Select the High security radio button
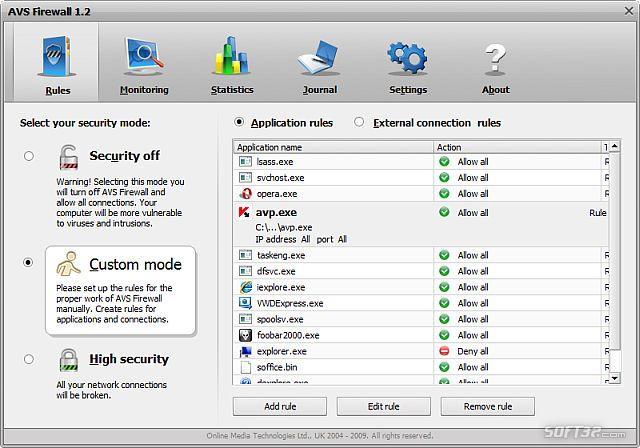Screen dimensions: 640x448 coord(29,359)
